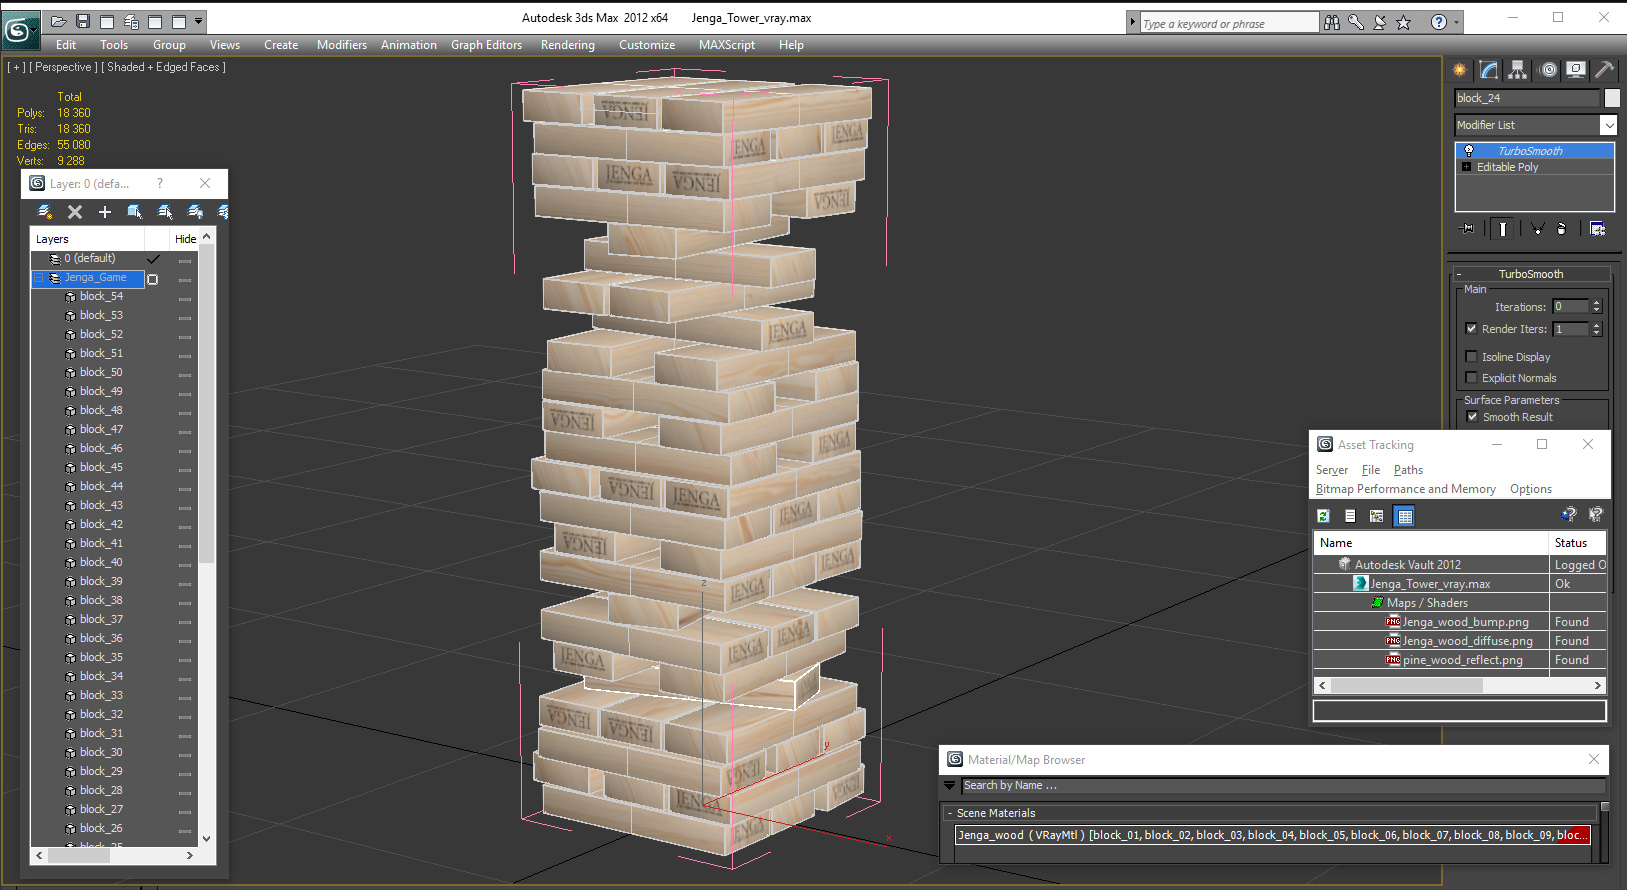Click Select Highlighted Objects and Layers icon
The height and width of the screenshot is (890, 1627).
(x=135, y=212)
